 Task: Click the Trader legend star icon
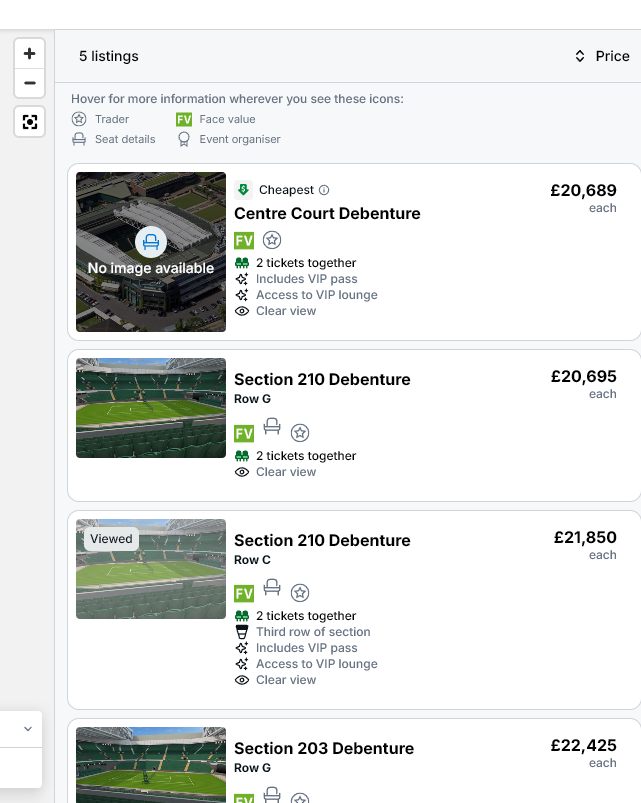(x=79, y=119)
